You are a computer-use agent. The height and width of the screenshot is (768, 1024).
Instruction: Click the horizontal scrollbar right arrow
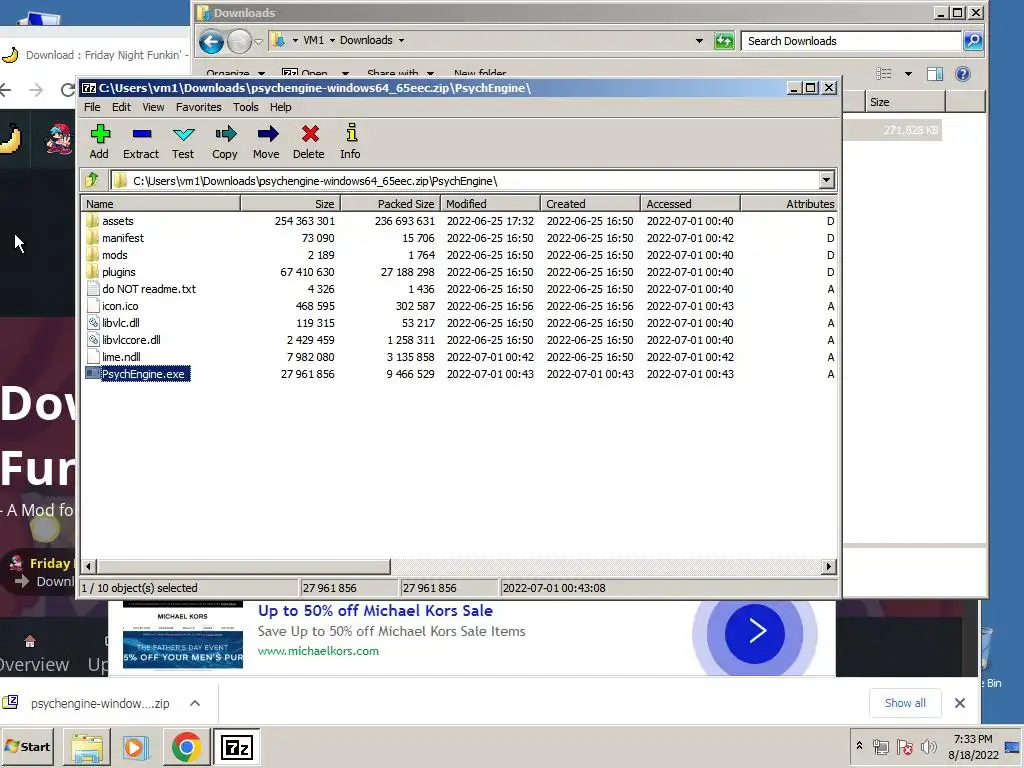828,566
